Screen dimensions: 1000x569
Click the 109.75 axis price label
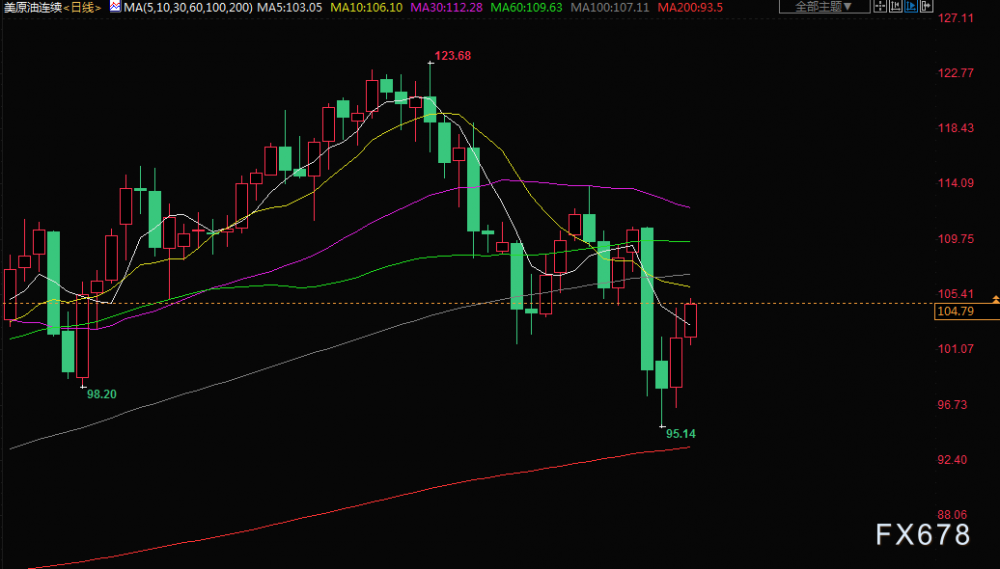(x=955, y=239)
